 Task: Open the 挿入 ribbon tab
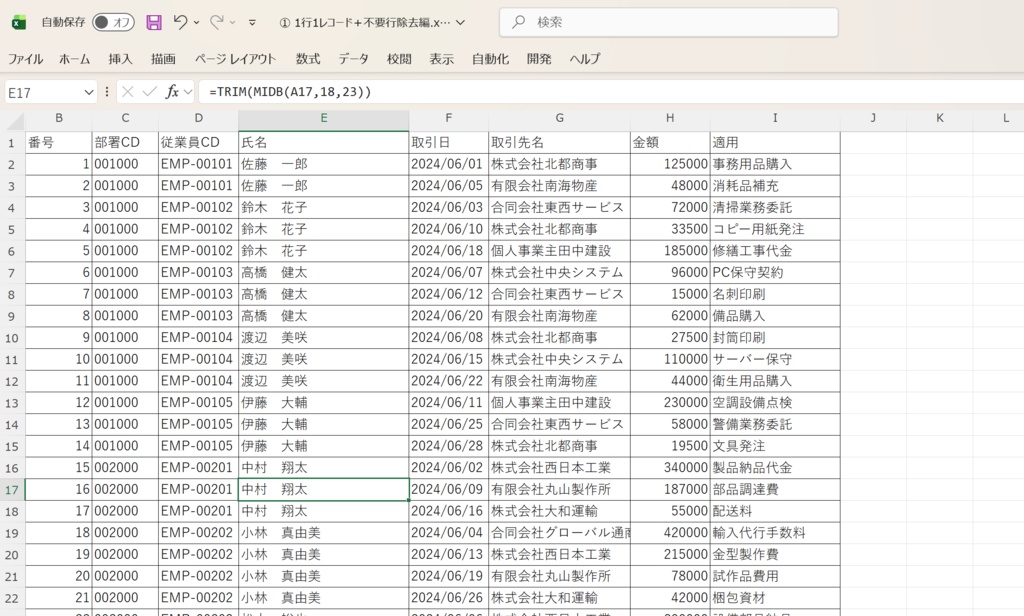pos(120,59)
